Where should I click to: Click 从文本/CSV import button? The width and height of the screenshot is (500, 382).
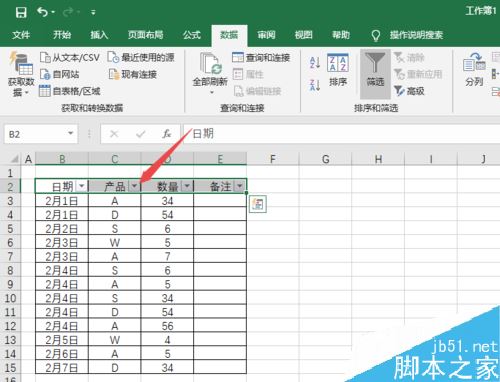coord(70,57)
